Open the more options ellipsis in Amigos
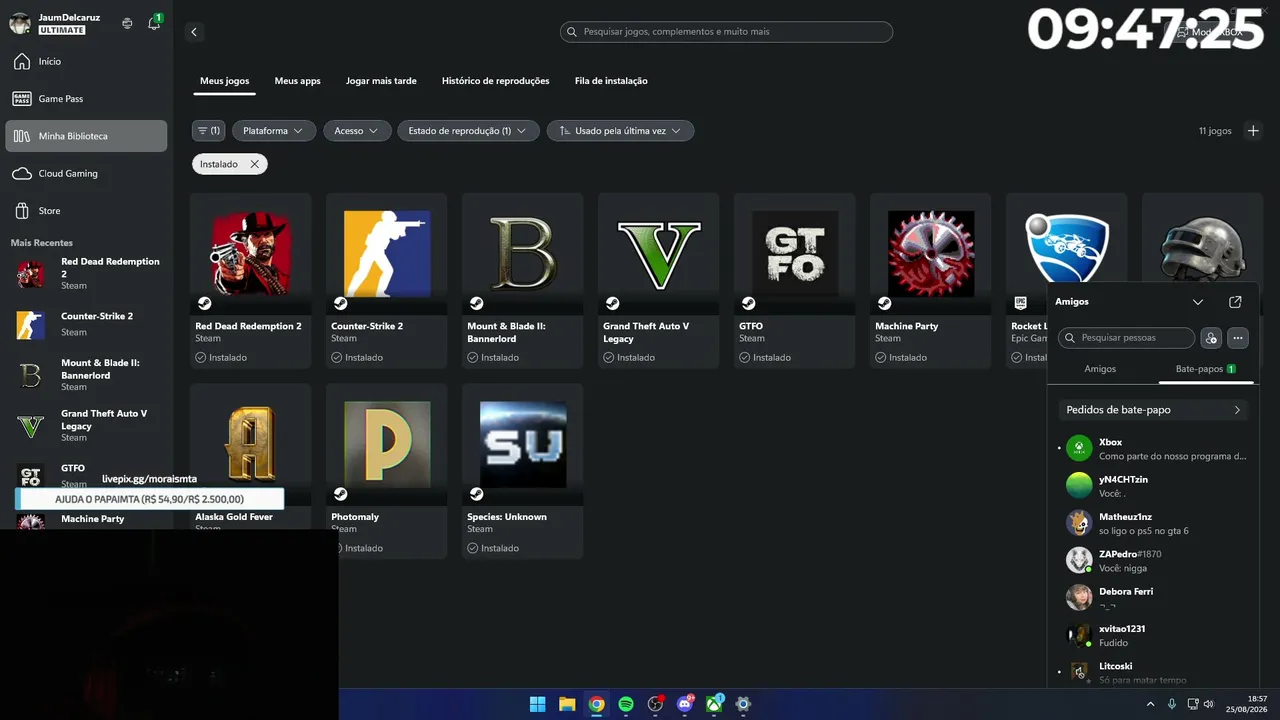The width and height of the screenshot is (1280, 720). coord(1238,338)
